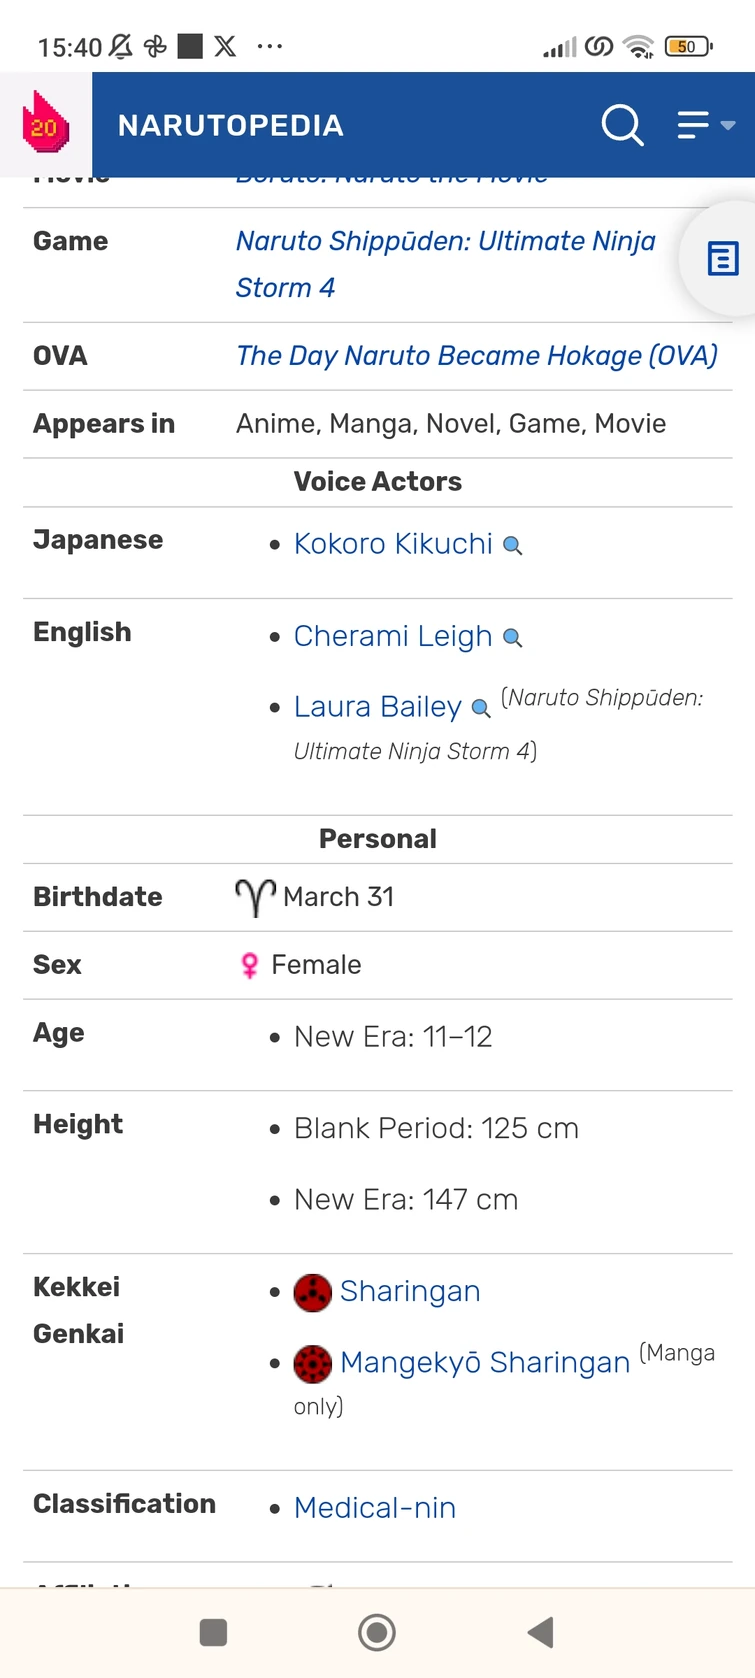The image size is (755, 1678).
Task: Tap the battery indicator showing 50
Action: pyautogui.click(x=687, y=46)
